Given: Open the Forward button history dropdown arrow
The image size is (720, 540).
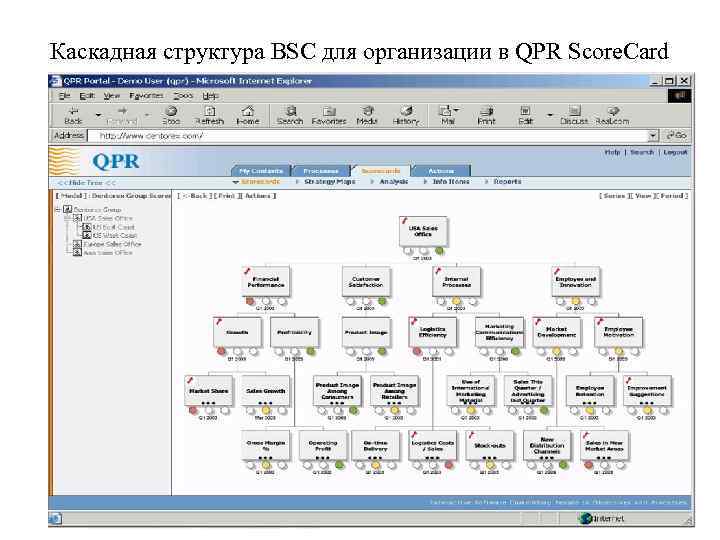Looking at the screenshot, I should 147,115.
